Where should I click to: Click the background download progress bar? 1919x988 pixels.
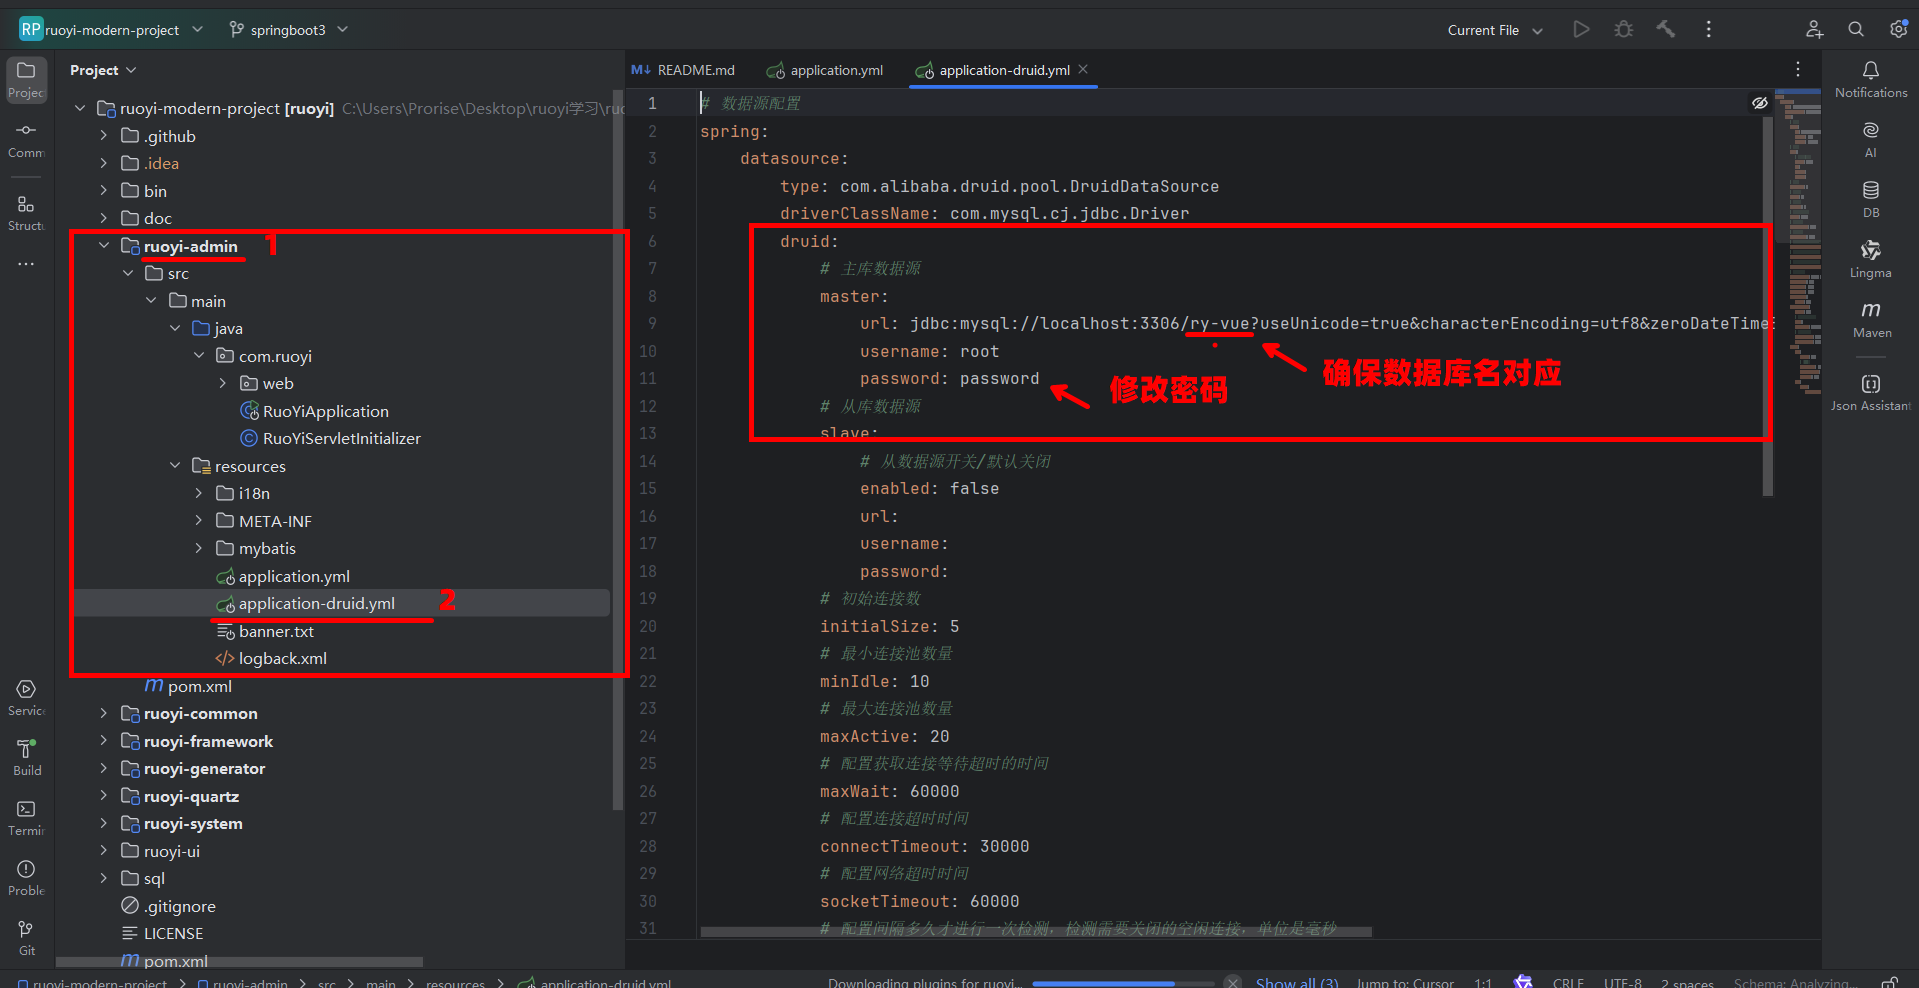point(1122,983)
